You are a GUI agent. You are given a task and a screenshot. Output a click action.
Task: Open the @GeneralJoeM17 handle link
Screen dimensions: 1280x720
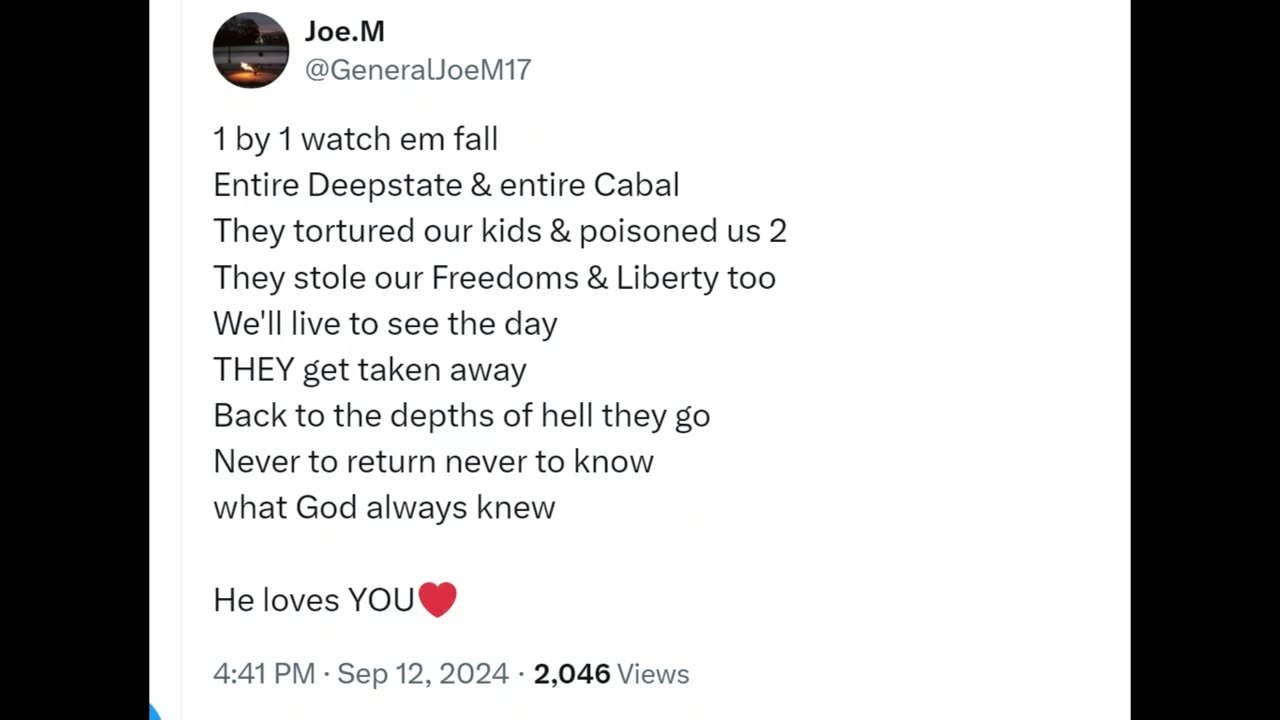[417, 70]
